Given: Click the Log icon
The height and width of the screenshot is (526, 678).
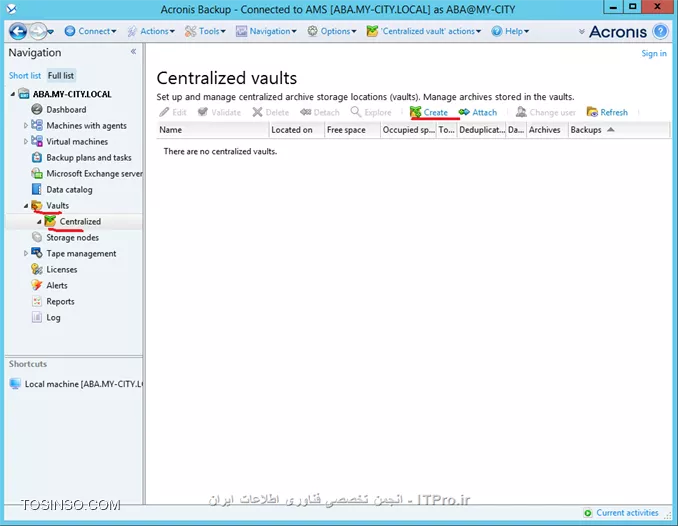Looking at the screenshot, I should [x=37, y=317].
